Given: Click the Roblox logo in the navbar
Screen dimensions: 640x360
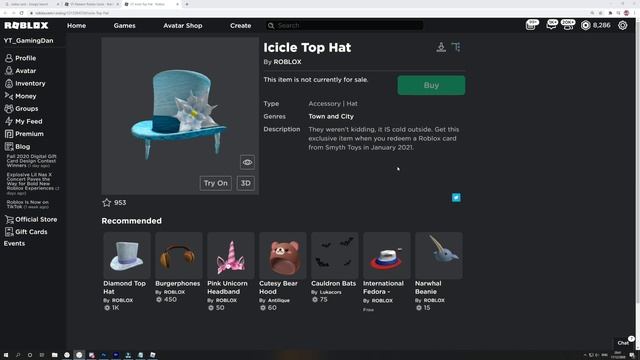Looking at the screenshot, I should pyautogui.click(x=26, y=25).
